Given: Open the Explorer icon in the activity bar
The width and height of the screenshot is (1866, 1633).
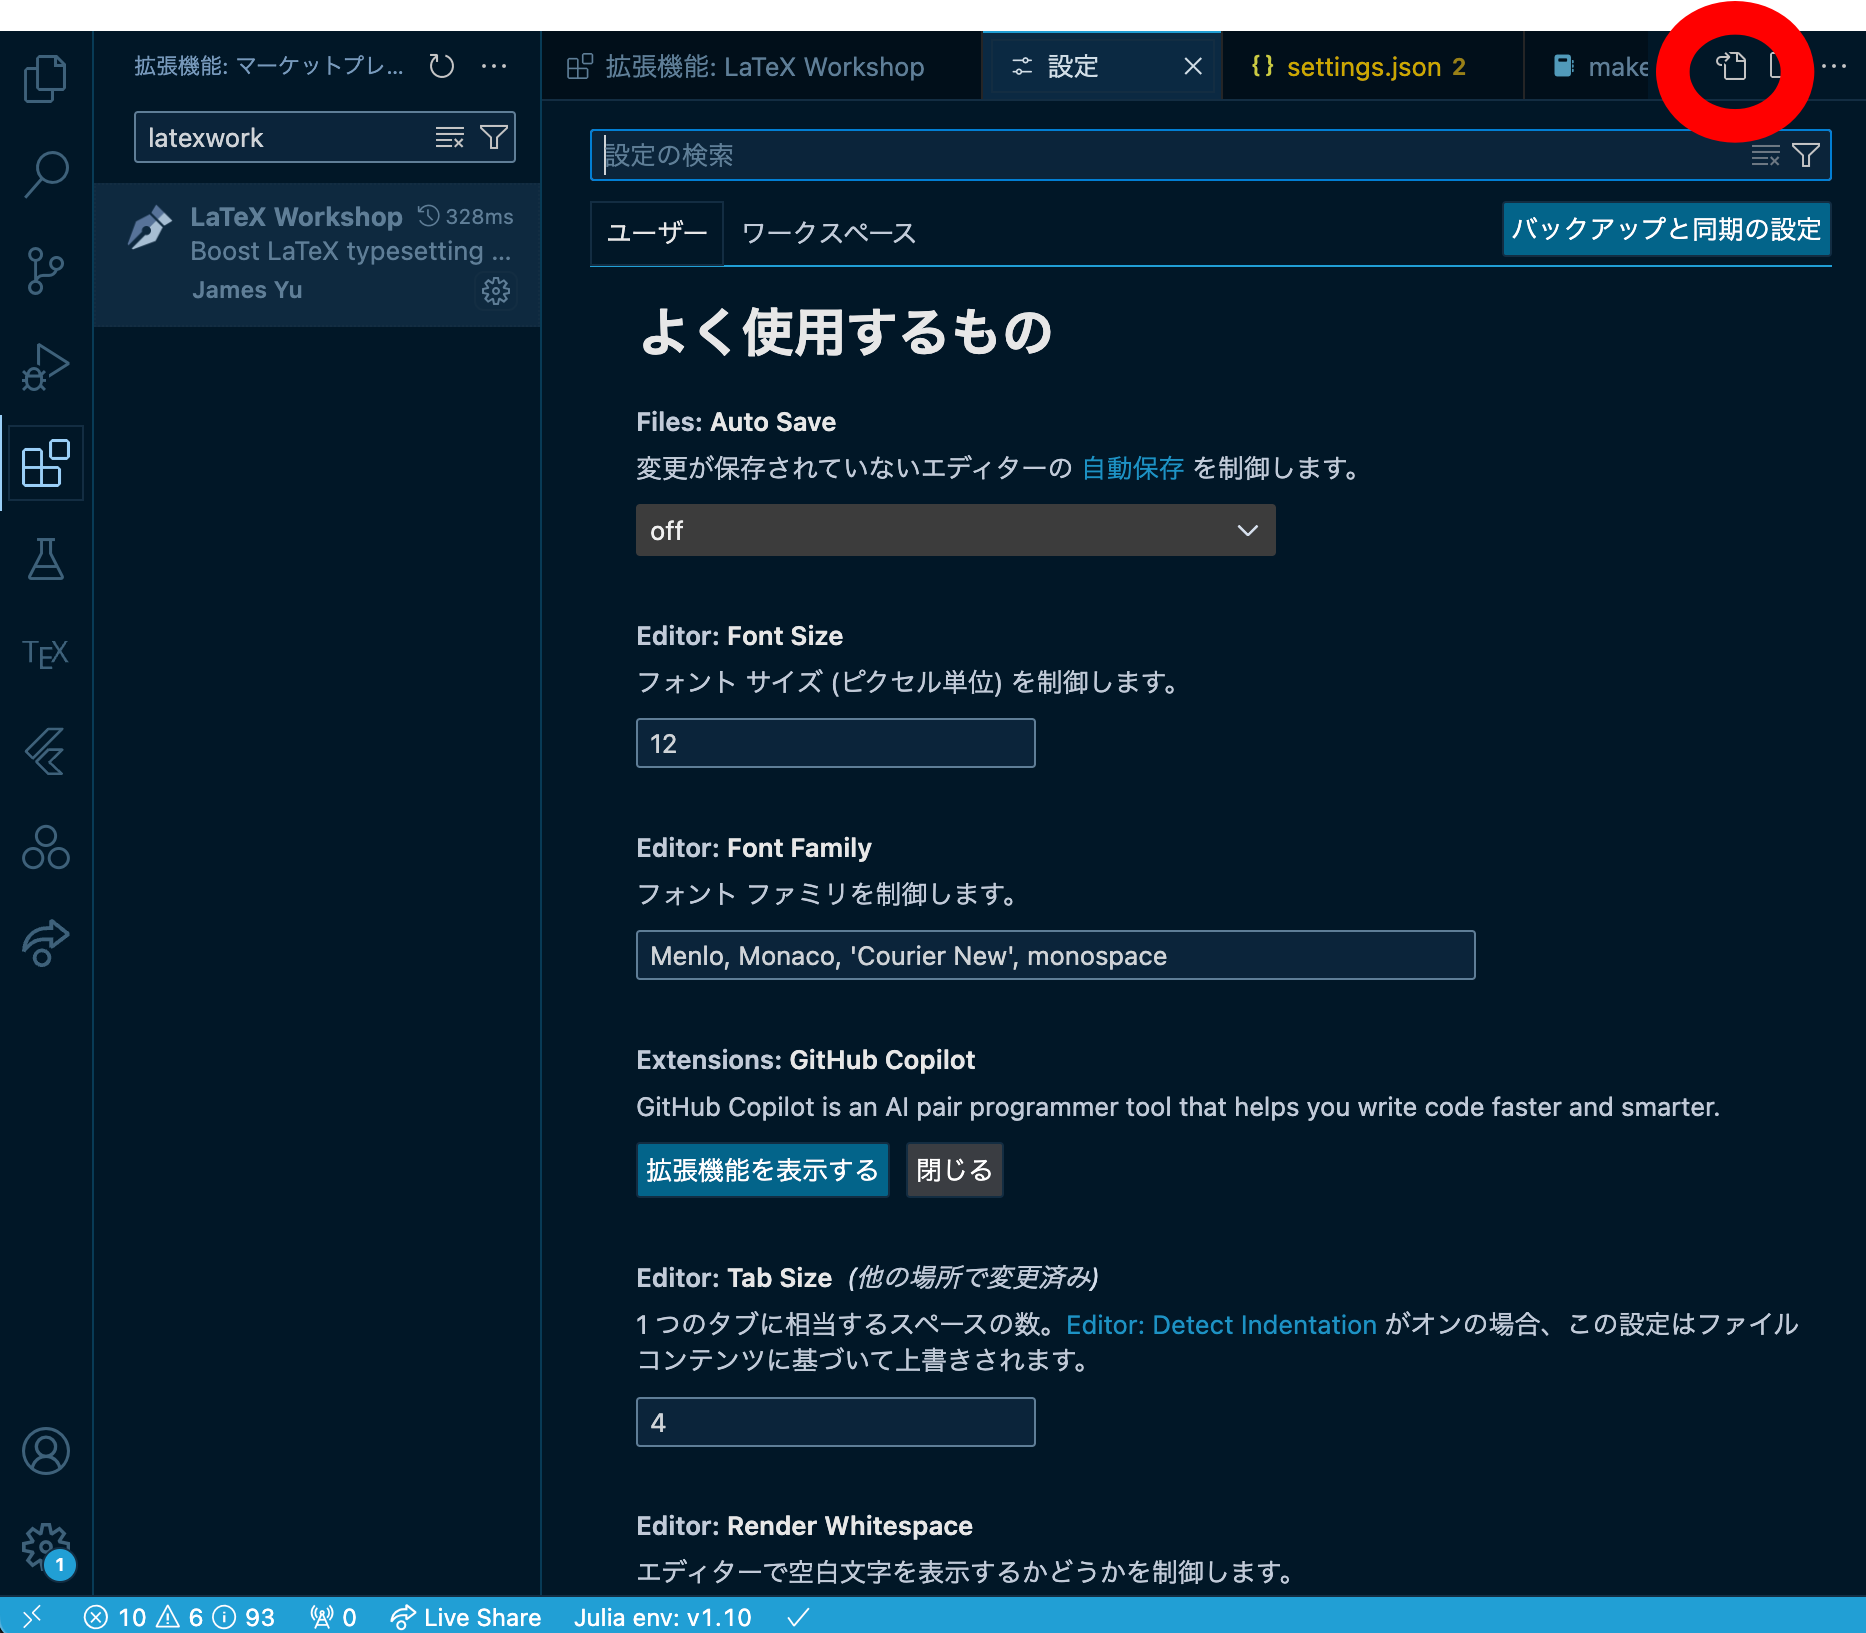Looking at the screenshot, I should tap(45, 78).
